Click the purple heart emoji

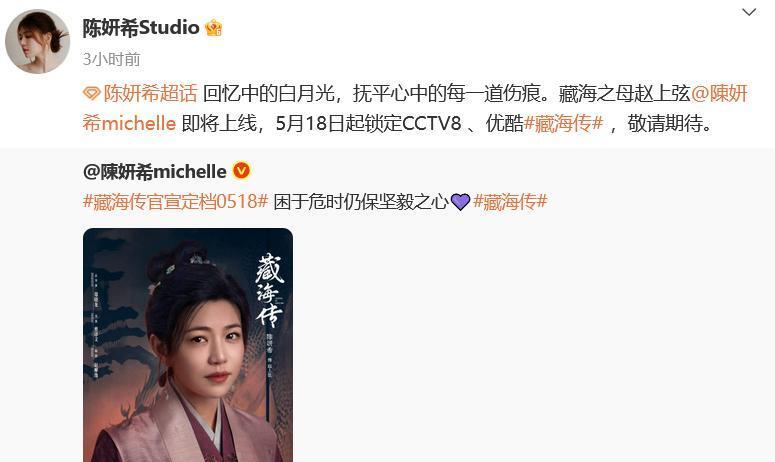click(x=460, y=202)
